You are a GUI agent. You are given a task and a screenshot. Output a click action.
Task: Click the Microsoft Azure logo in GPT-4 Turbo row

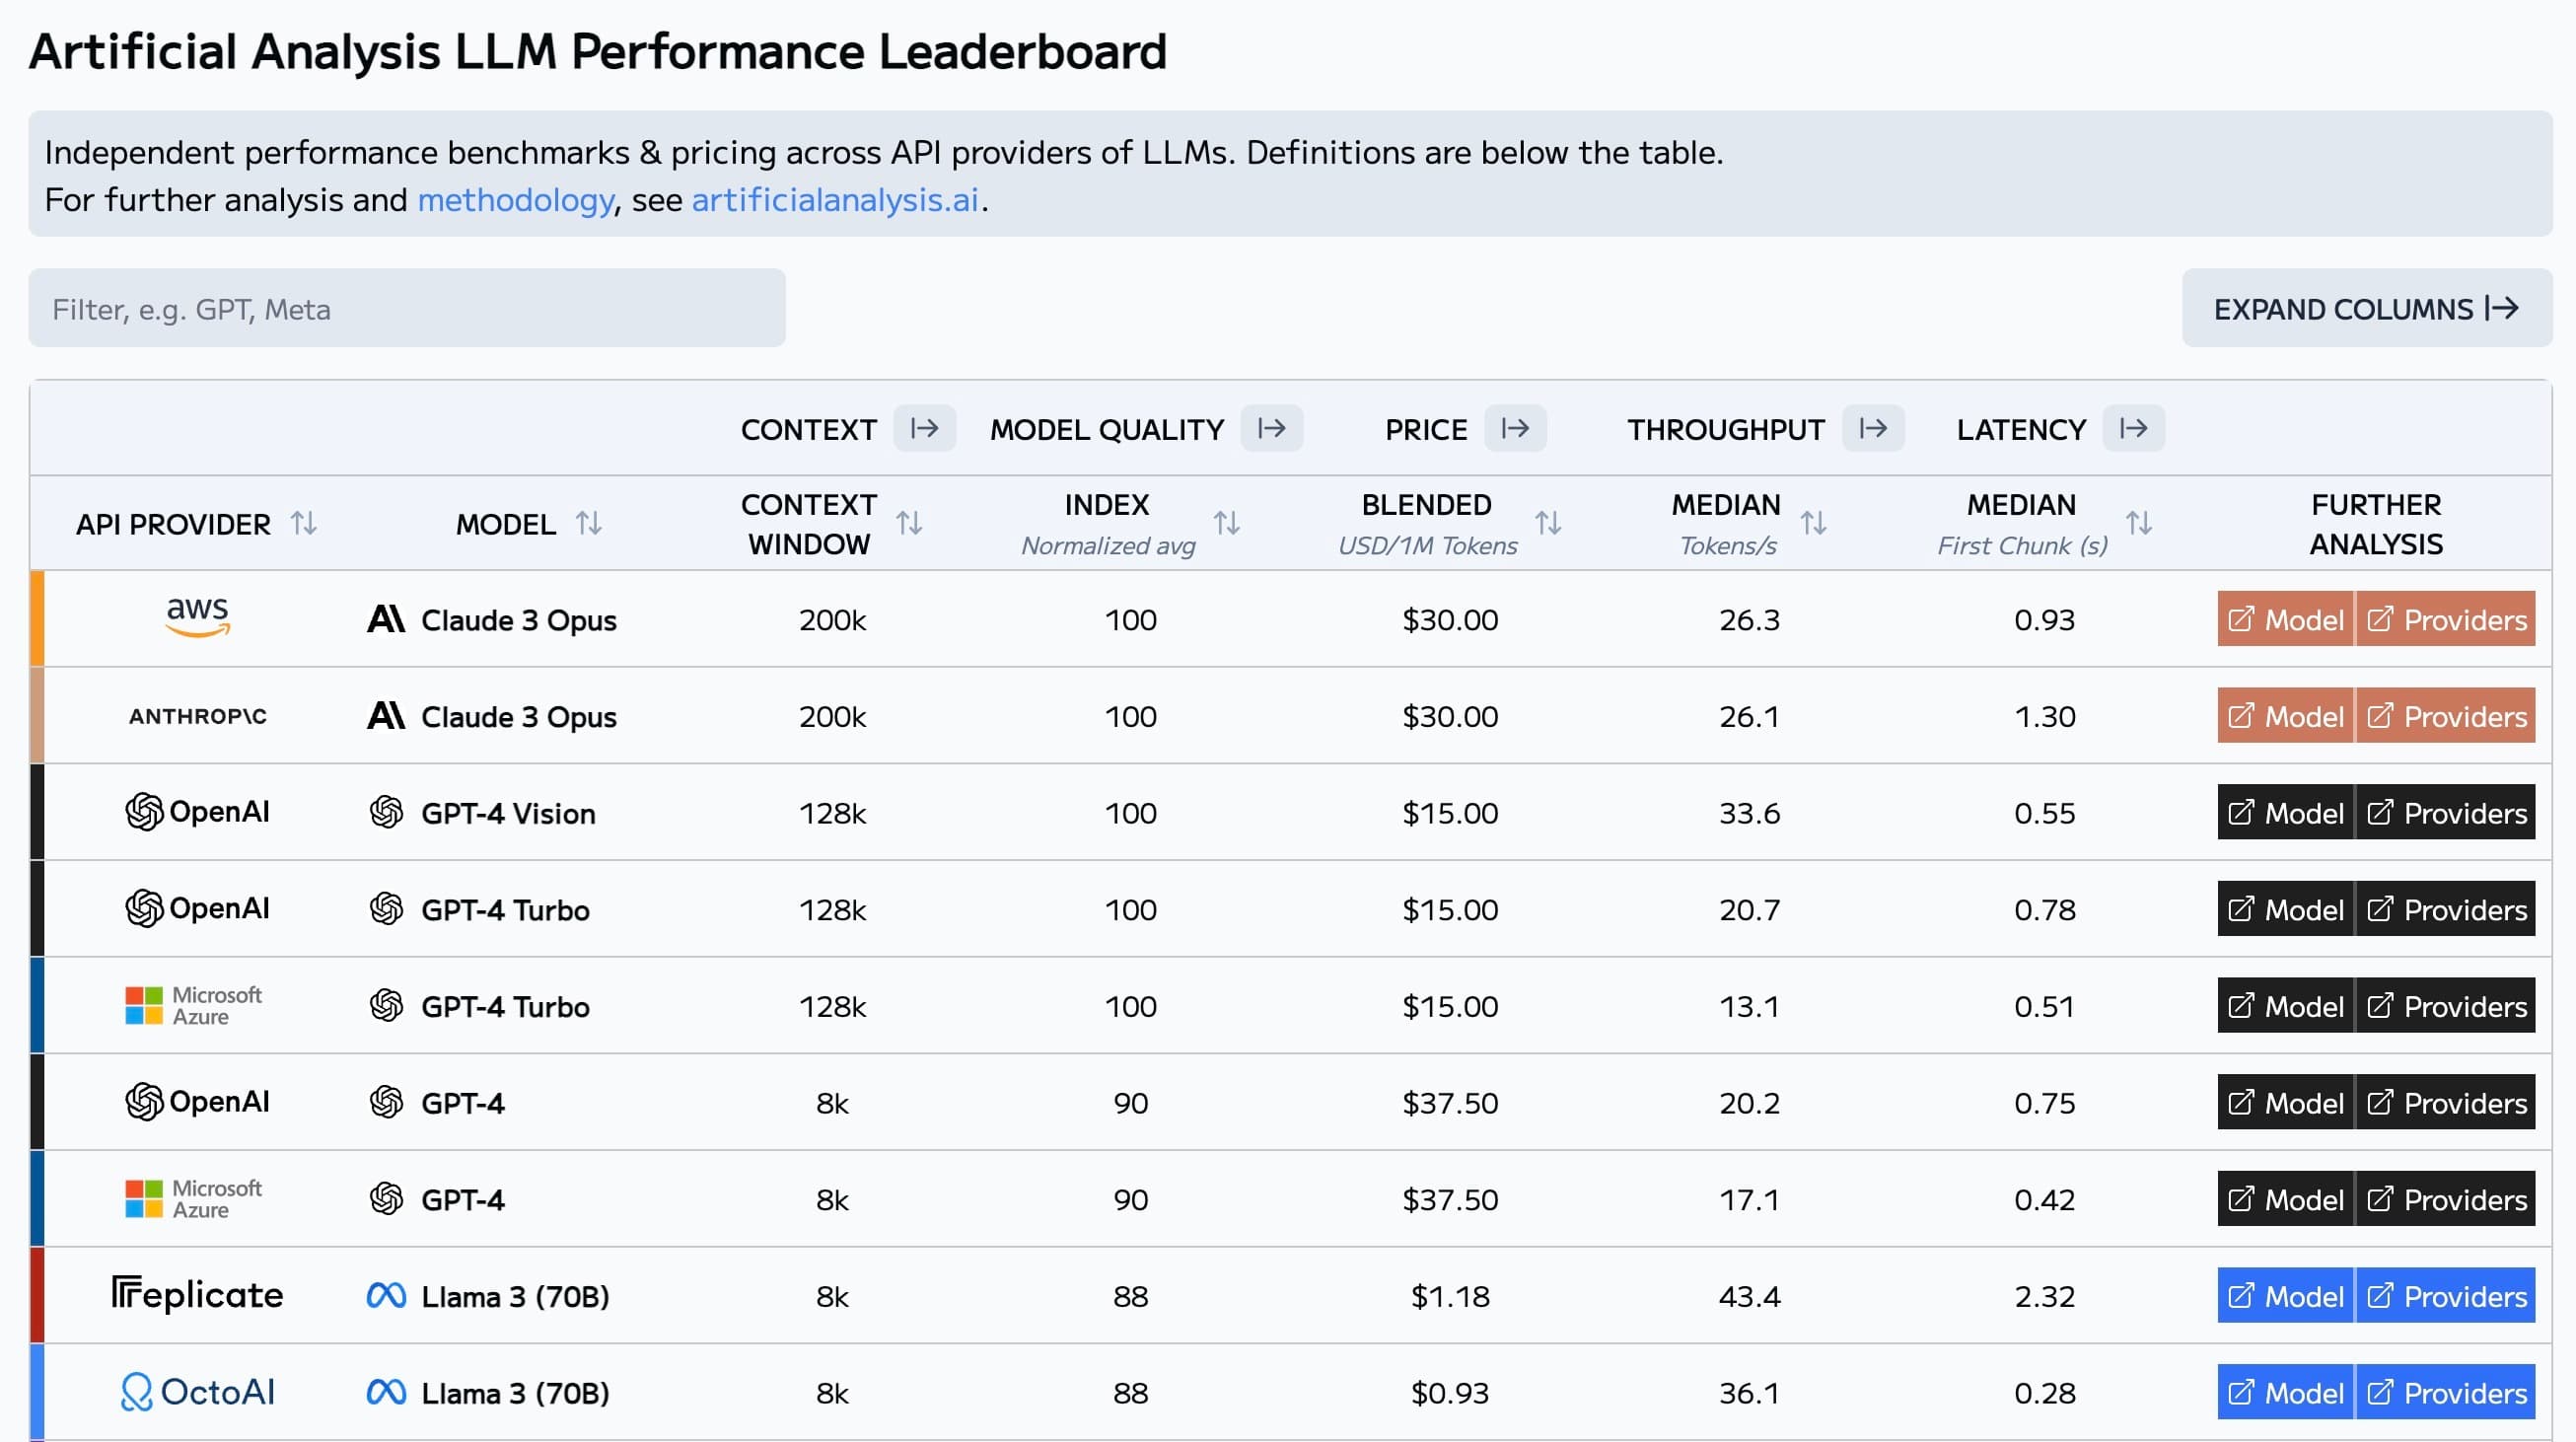click(x=194, y=1005)
